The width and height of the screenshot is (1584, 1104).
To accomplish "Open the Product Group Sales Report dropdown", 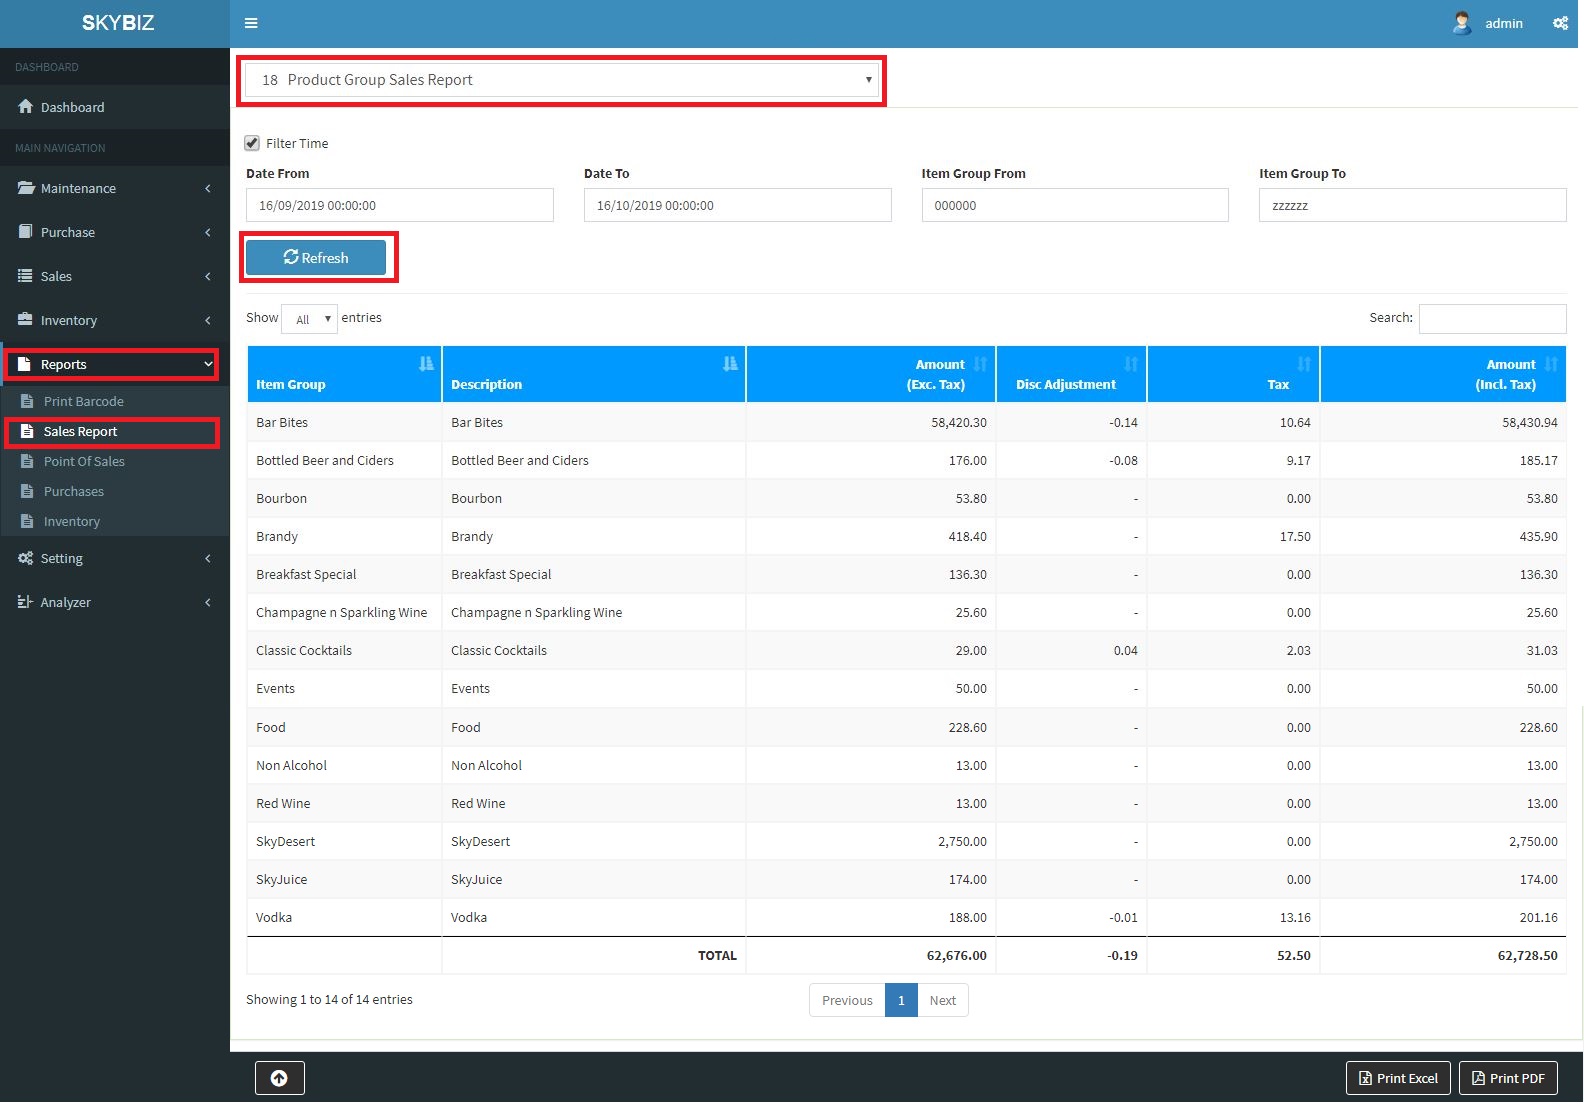I will 561,80.
